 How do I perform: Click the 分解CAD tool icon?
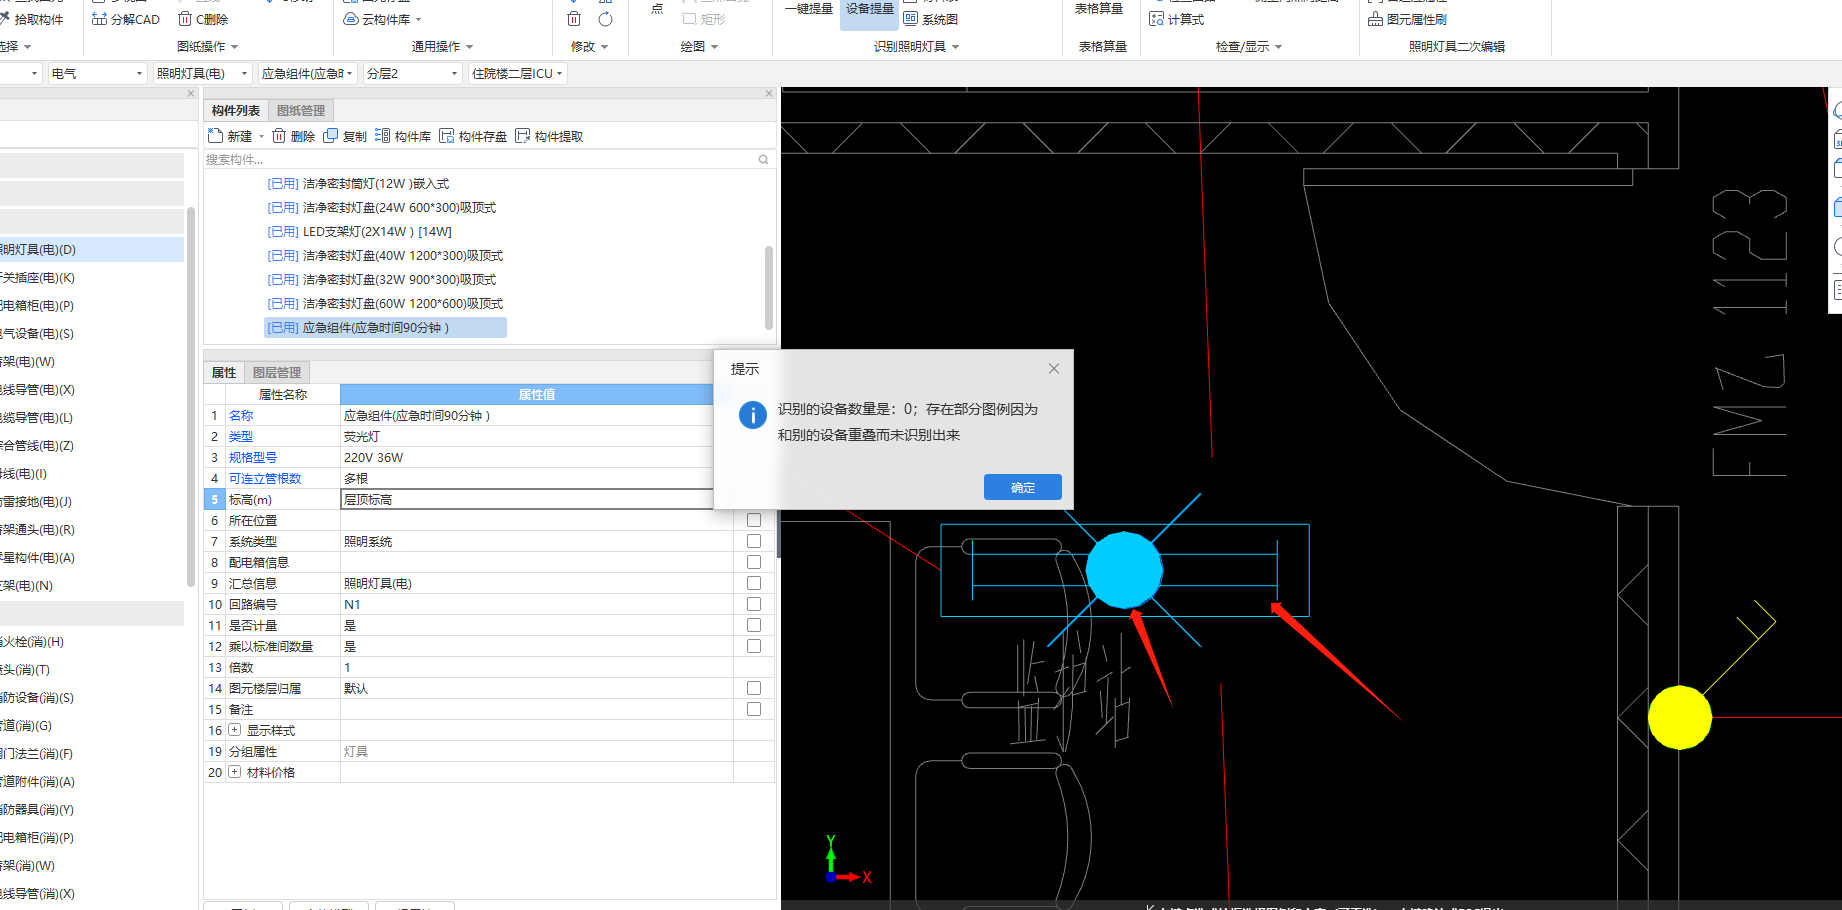100,19
